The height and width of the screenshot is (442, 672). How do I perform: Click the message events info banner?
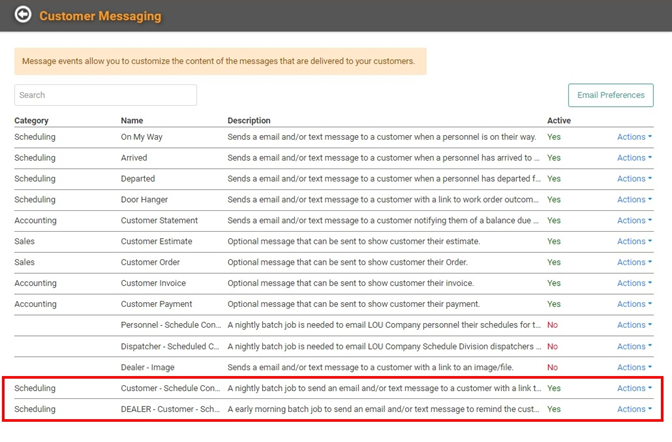pyautogui.click(x=220, y=61)
